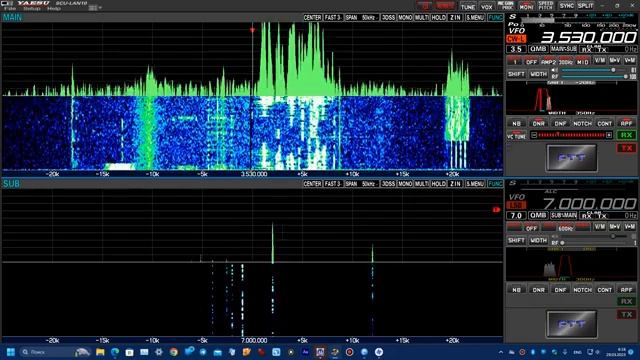Open the layout selector dropdown next to Help

[95, 8]
